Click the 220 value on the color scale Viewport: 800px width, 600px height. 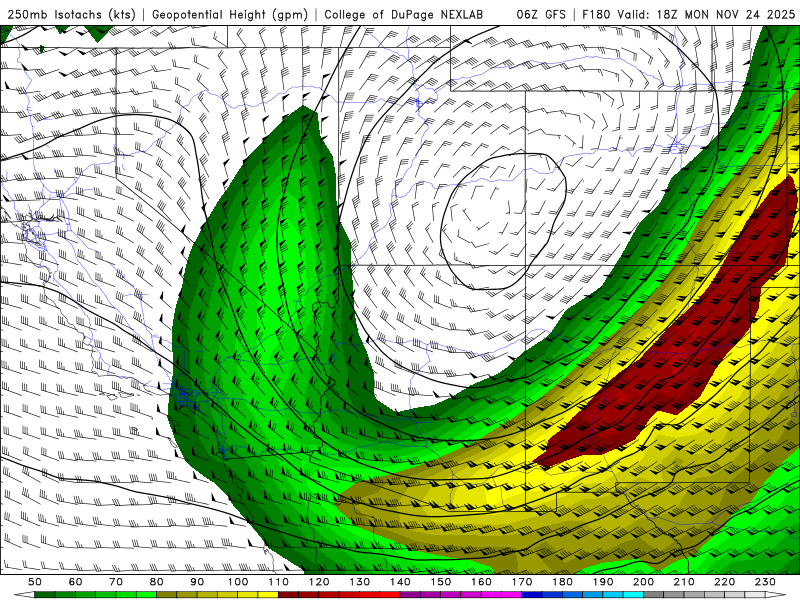(x=724, y=582)
